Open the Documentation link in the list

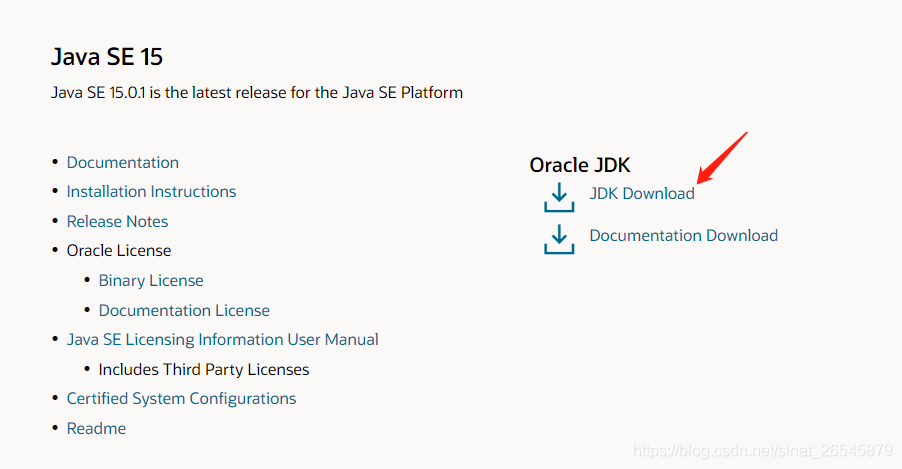tap(123, 162)
